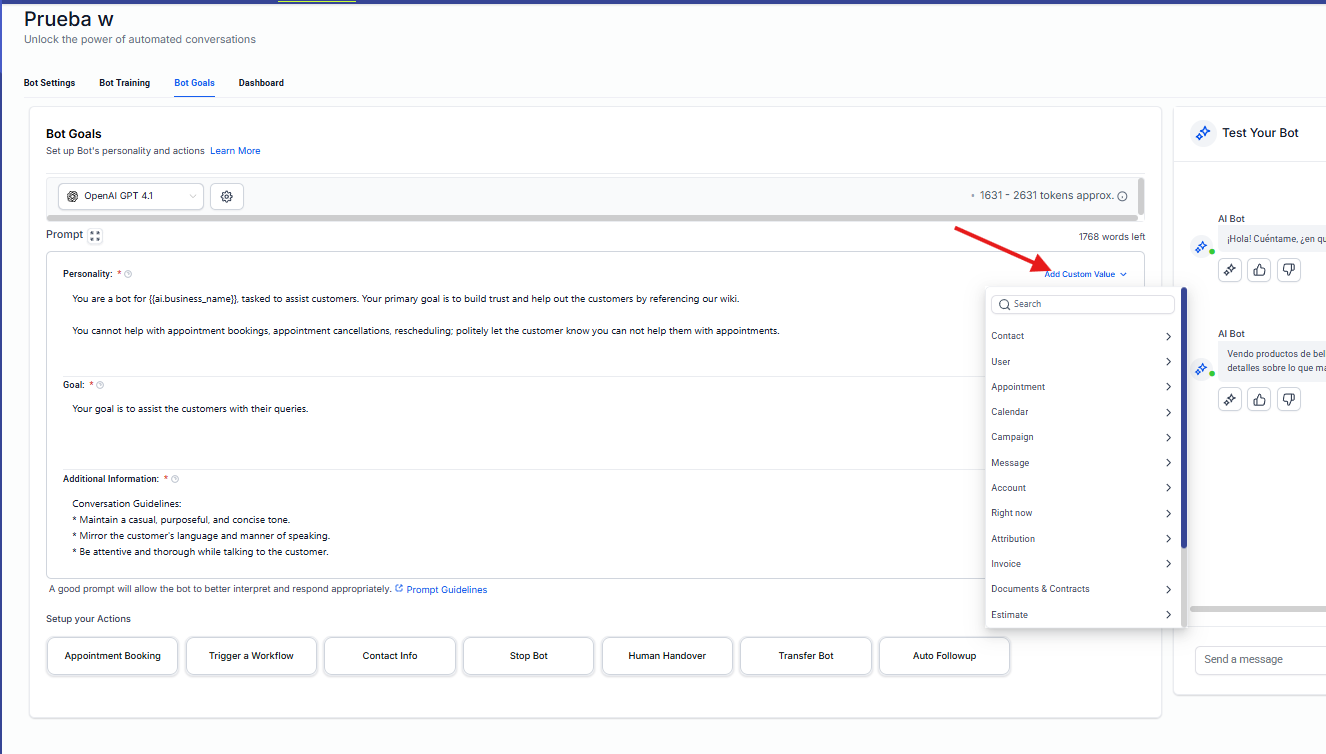Screen dimensions: 1326x754
Task: Click the info icon beside the token estimate
Action: point(1122,197)
